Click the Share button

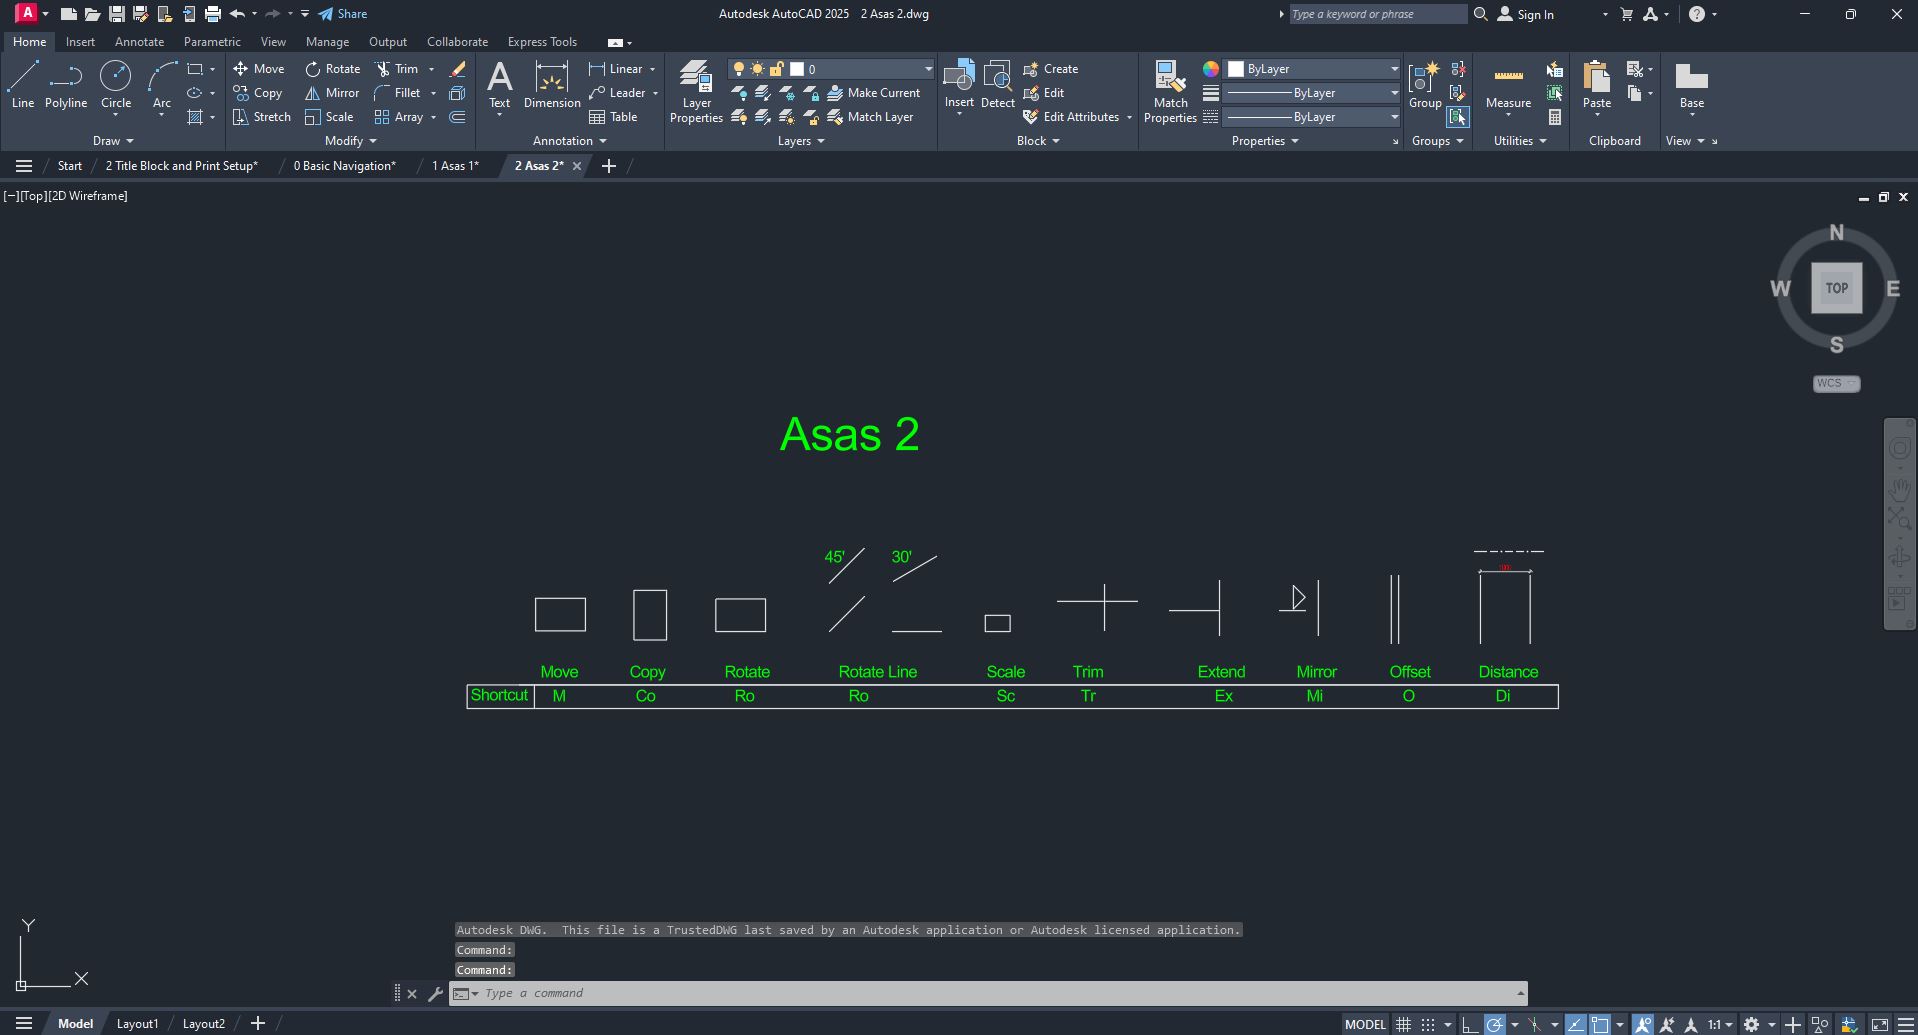(x=342, y=14)
